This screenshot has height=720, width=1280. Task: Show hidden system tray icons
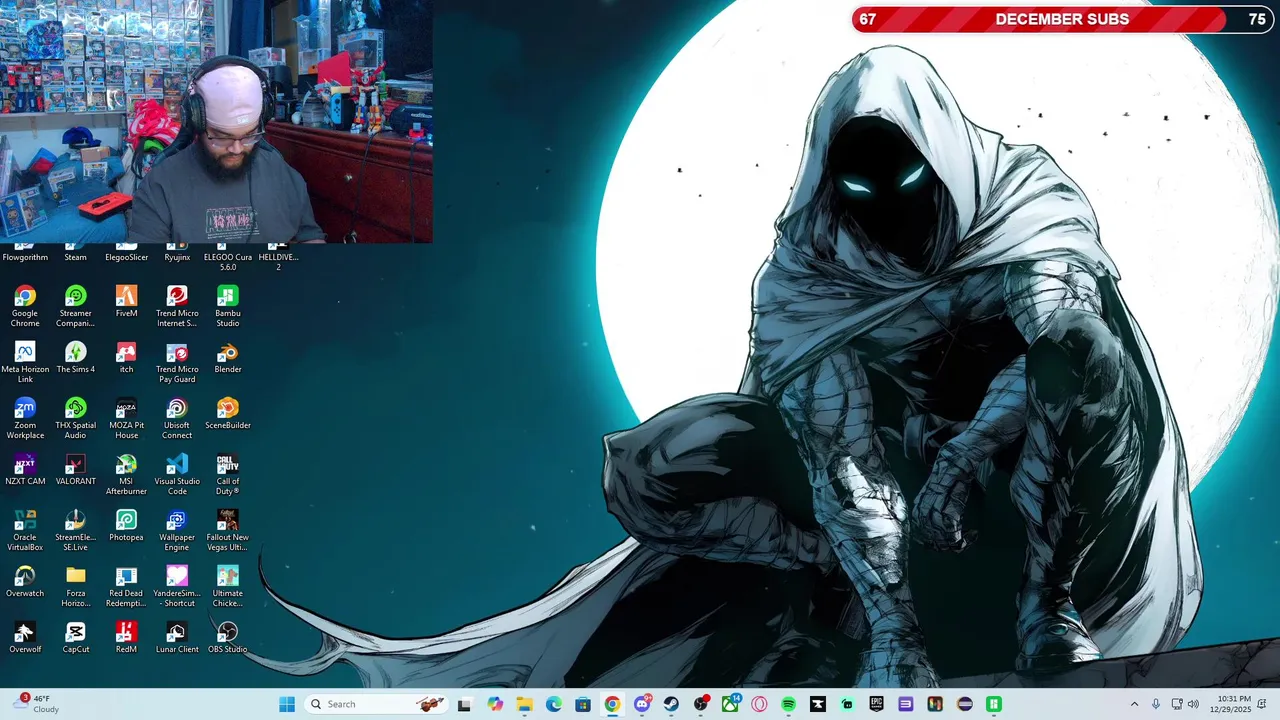1134,704
